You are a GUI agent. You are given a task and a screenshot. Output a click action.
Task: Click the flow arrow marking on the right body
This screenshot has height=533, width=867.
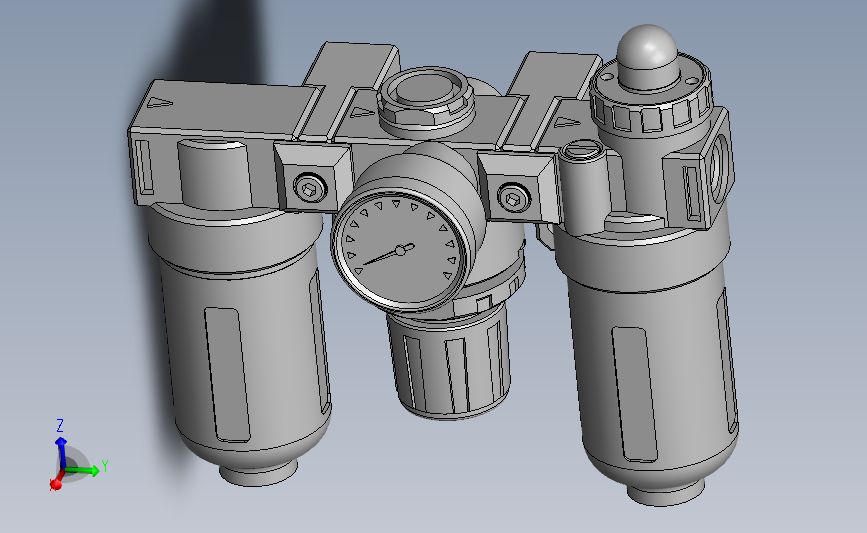568,122
